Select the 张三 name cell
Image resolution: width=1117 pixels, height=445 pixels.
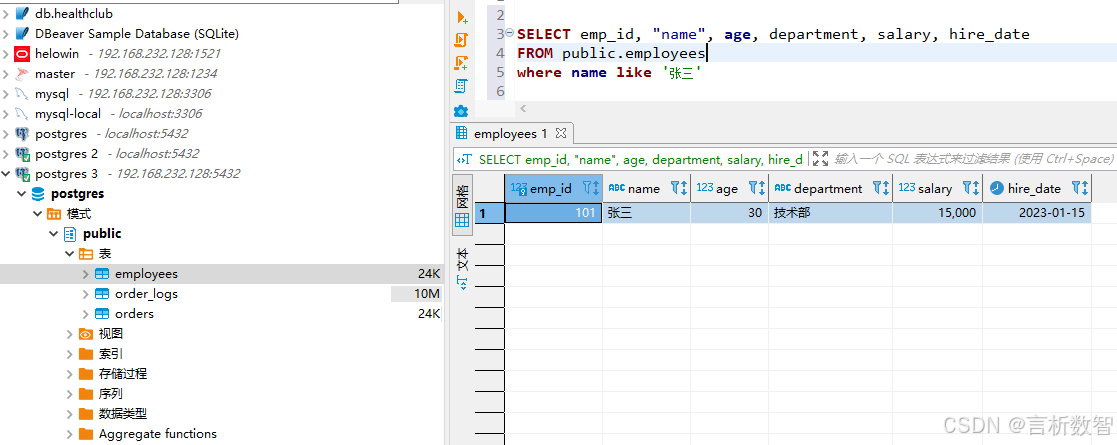coord(646,213)
